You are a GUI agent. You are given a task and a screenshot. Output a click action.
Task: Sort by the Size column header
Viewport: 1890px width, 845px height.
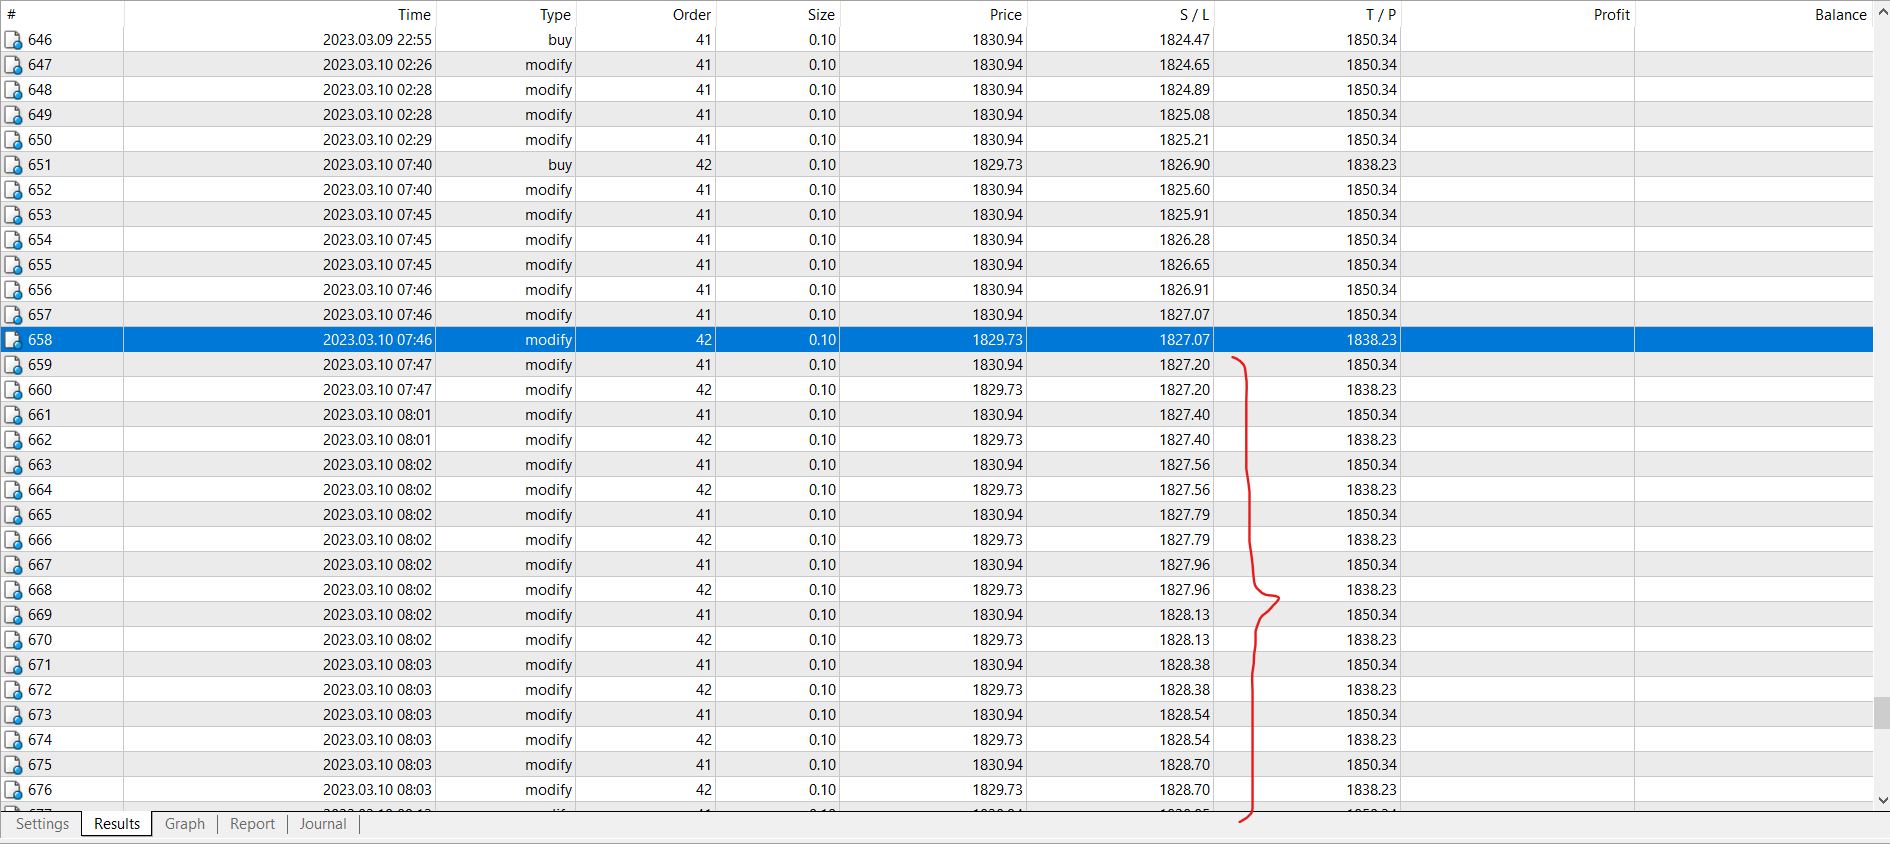click(x=777, y=14)
